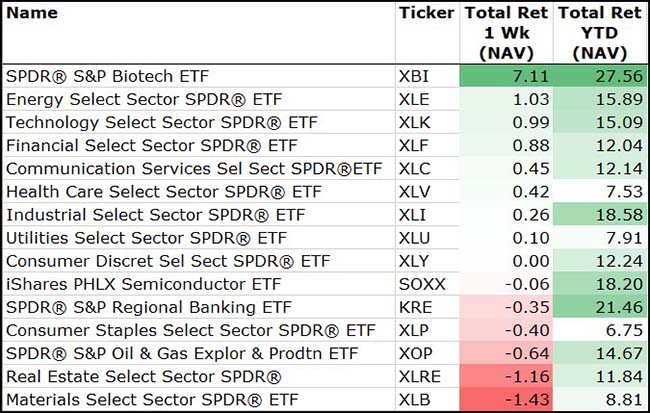This screenshot has width=650, height=413.
Task: Select the -1.16 Real Estate weekly return
Action: [x=505, y=376]
